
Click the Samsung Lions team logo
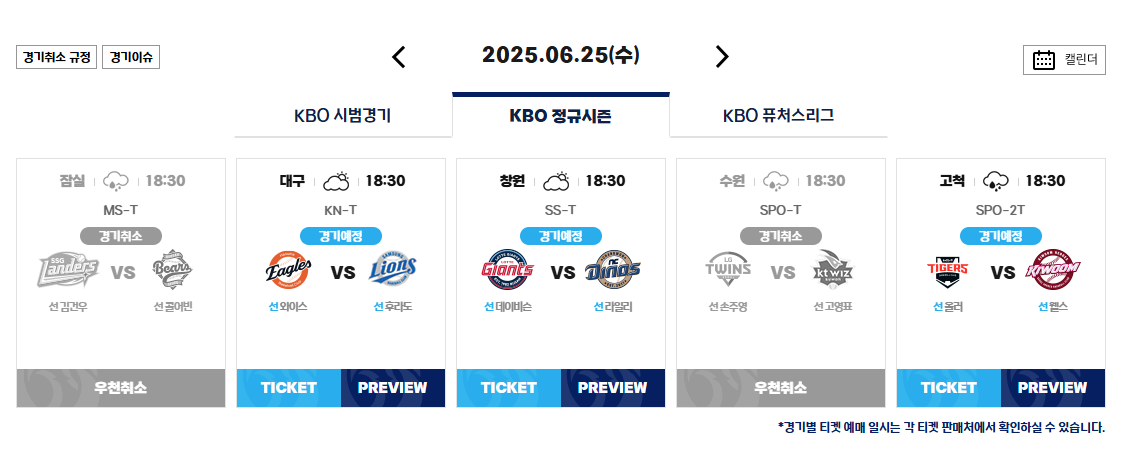[x=393, y=270]
